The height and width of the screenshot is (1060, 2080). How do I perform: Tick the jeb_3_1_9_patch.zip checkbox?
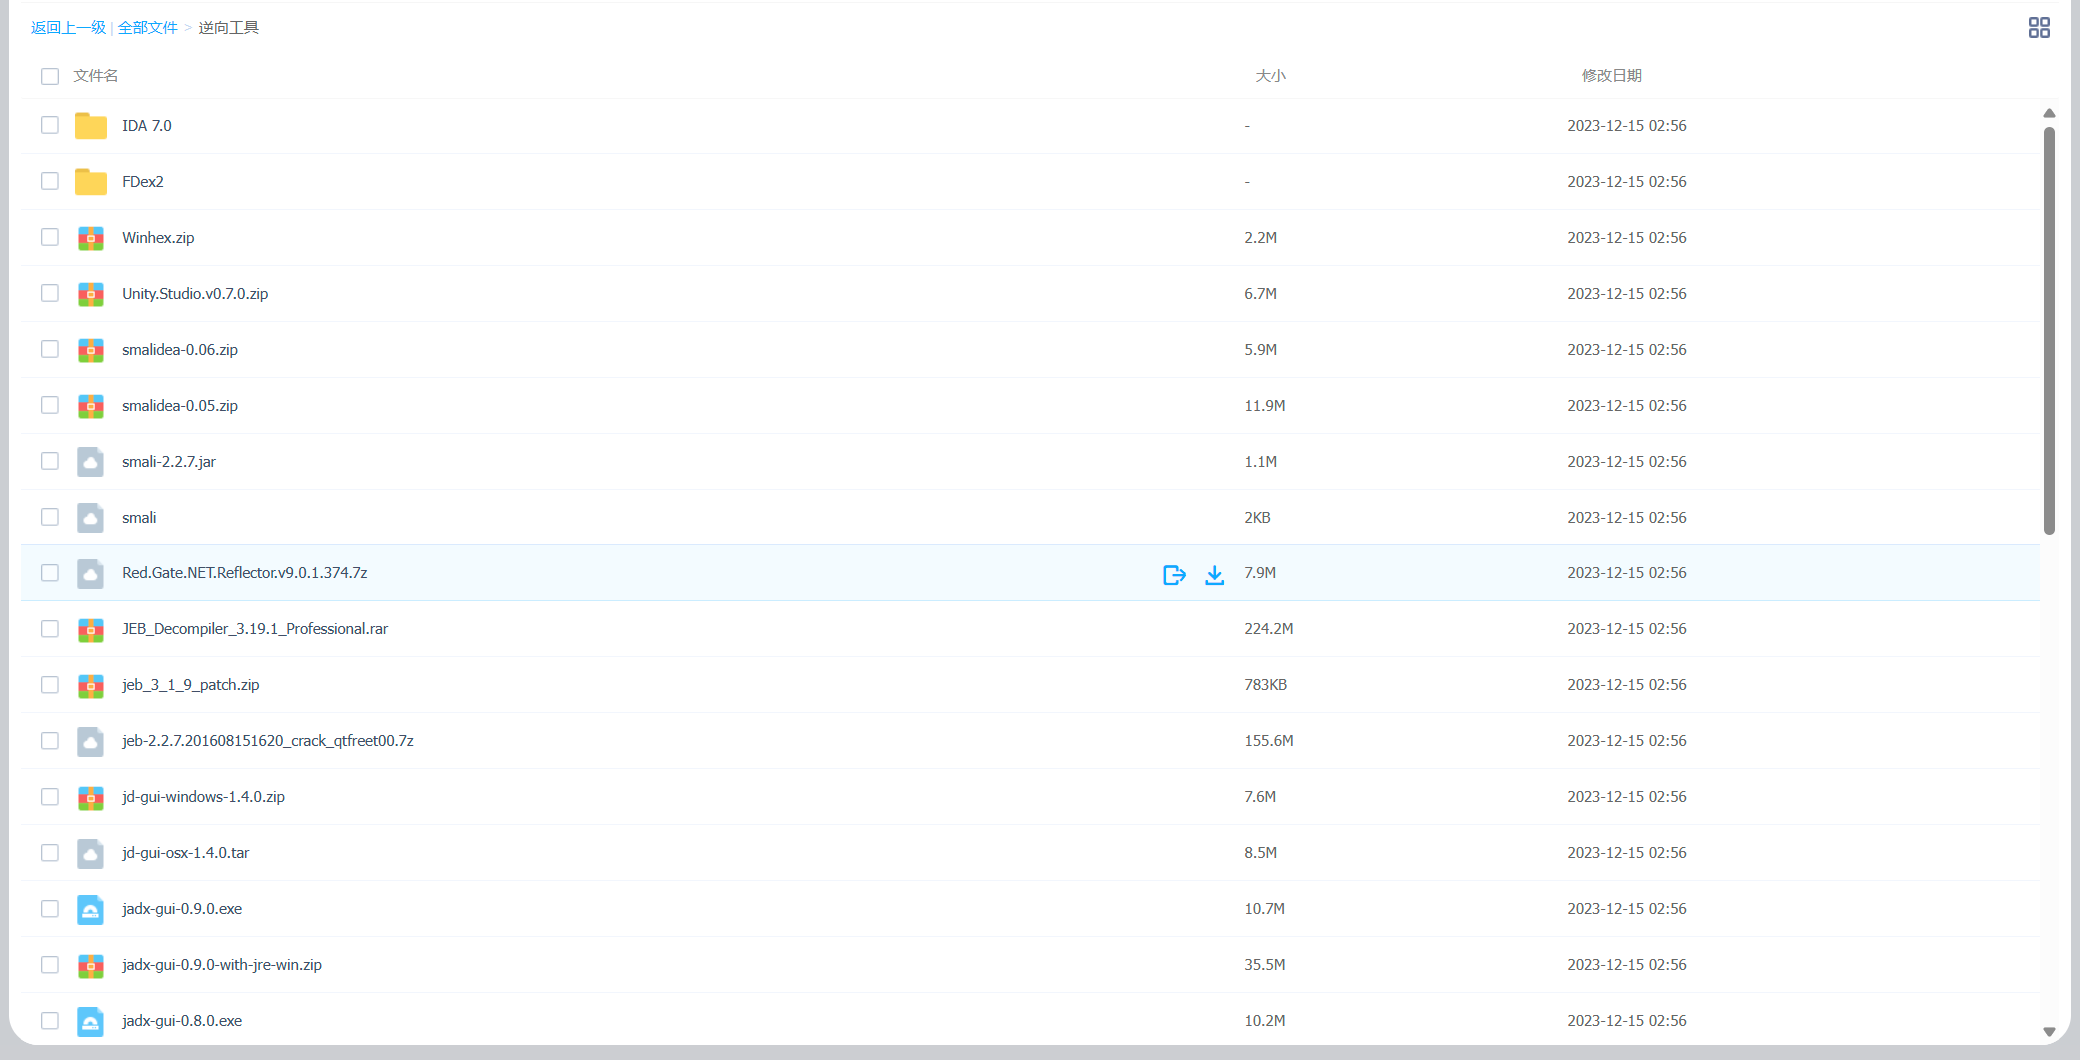pyautogui.click(x=50, y=685)
